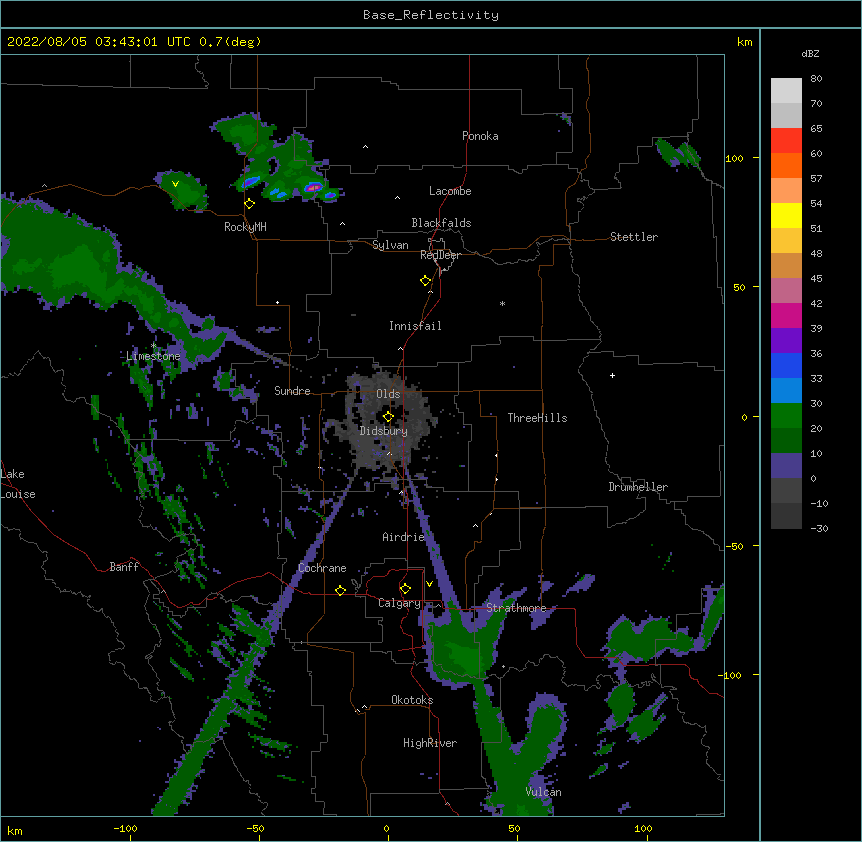Screen dimensions: 862x842
Task: Click the RedDeer city label
Action: [440, 255]
